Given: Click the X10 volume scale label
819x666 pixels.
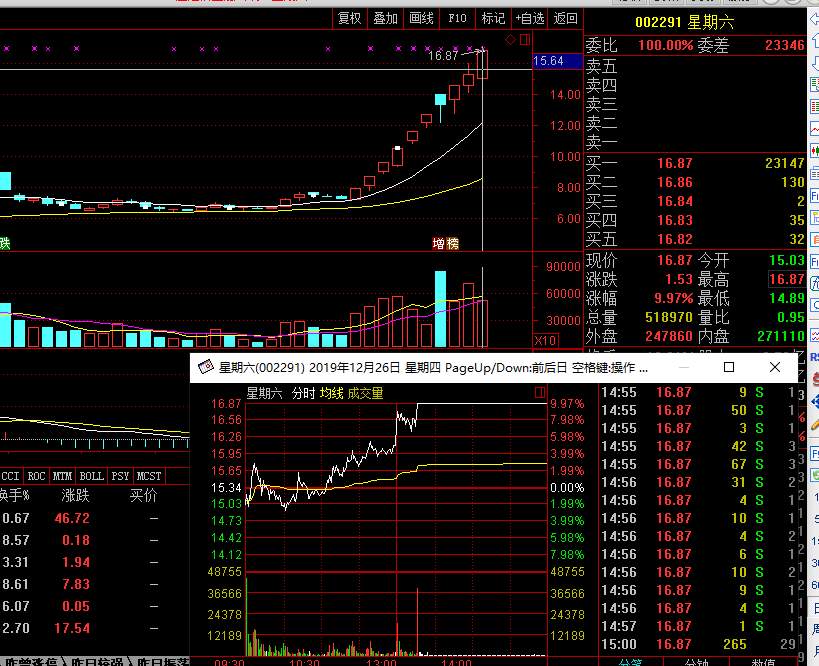Looking at the screenshot, I should (x=546, y=341).
